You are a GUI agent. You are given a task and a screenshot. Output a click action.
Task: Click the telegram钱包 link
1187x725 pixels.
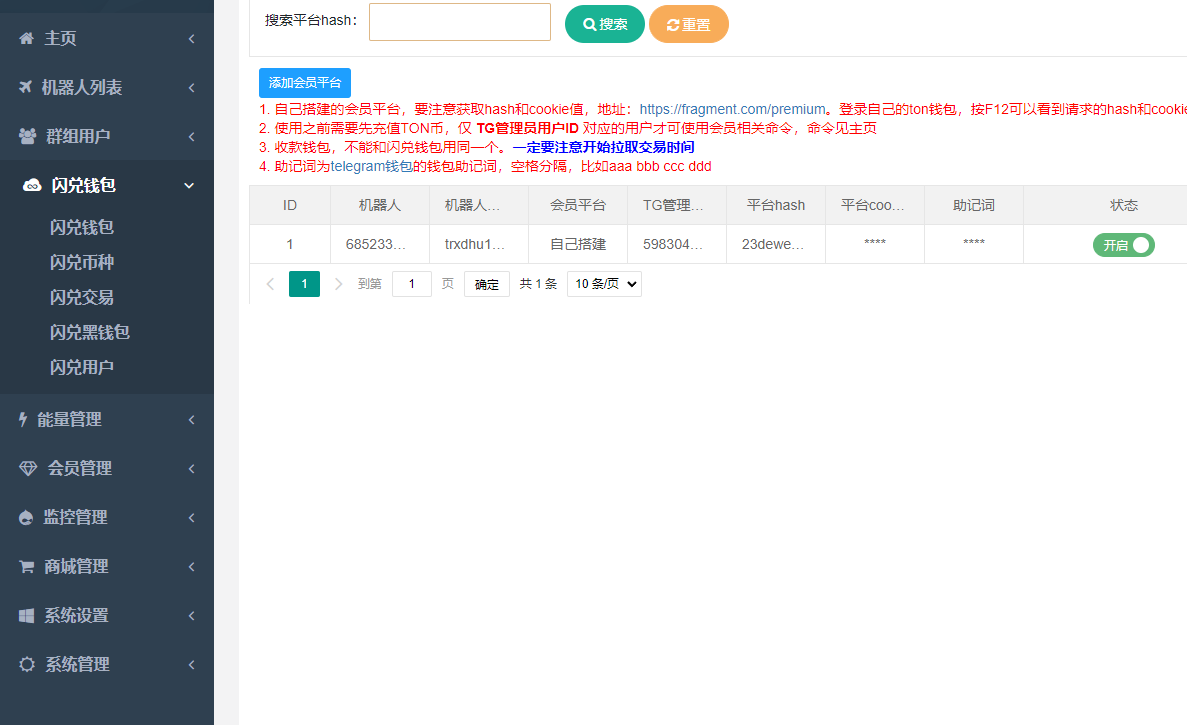[x=372, y=166]
